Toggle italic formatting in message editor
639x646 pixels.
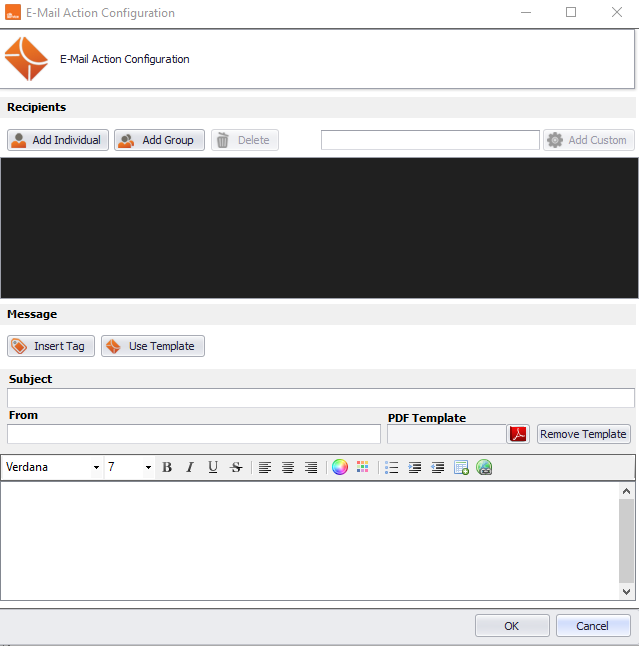[x=190, y=467]
